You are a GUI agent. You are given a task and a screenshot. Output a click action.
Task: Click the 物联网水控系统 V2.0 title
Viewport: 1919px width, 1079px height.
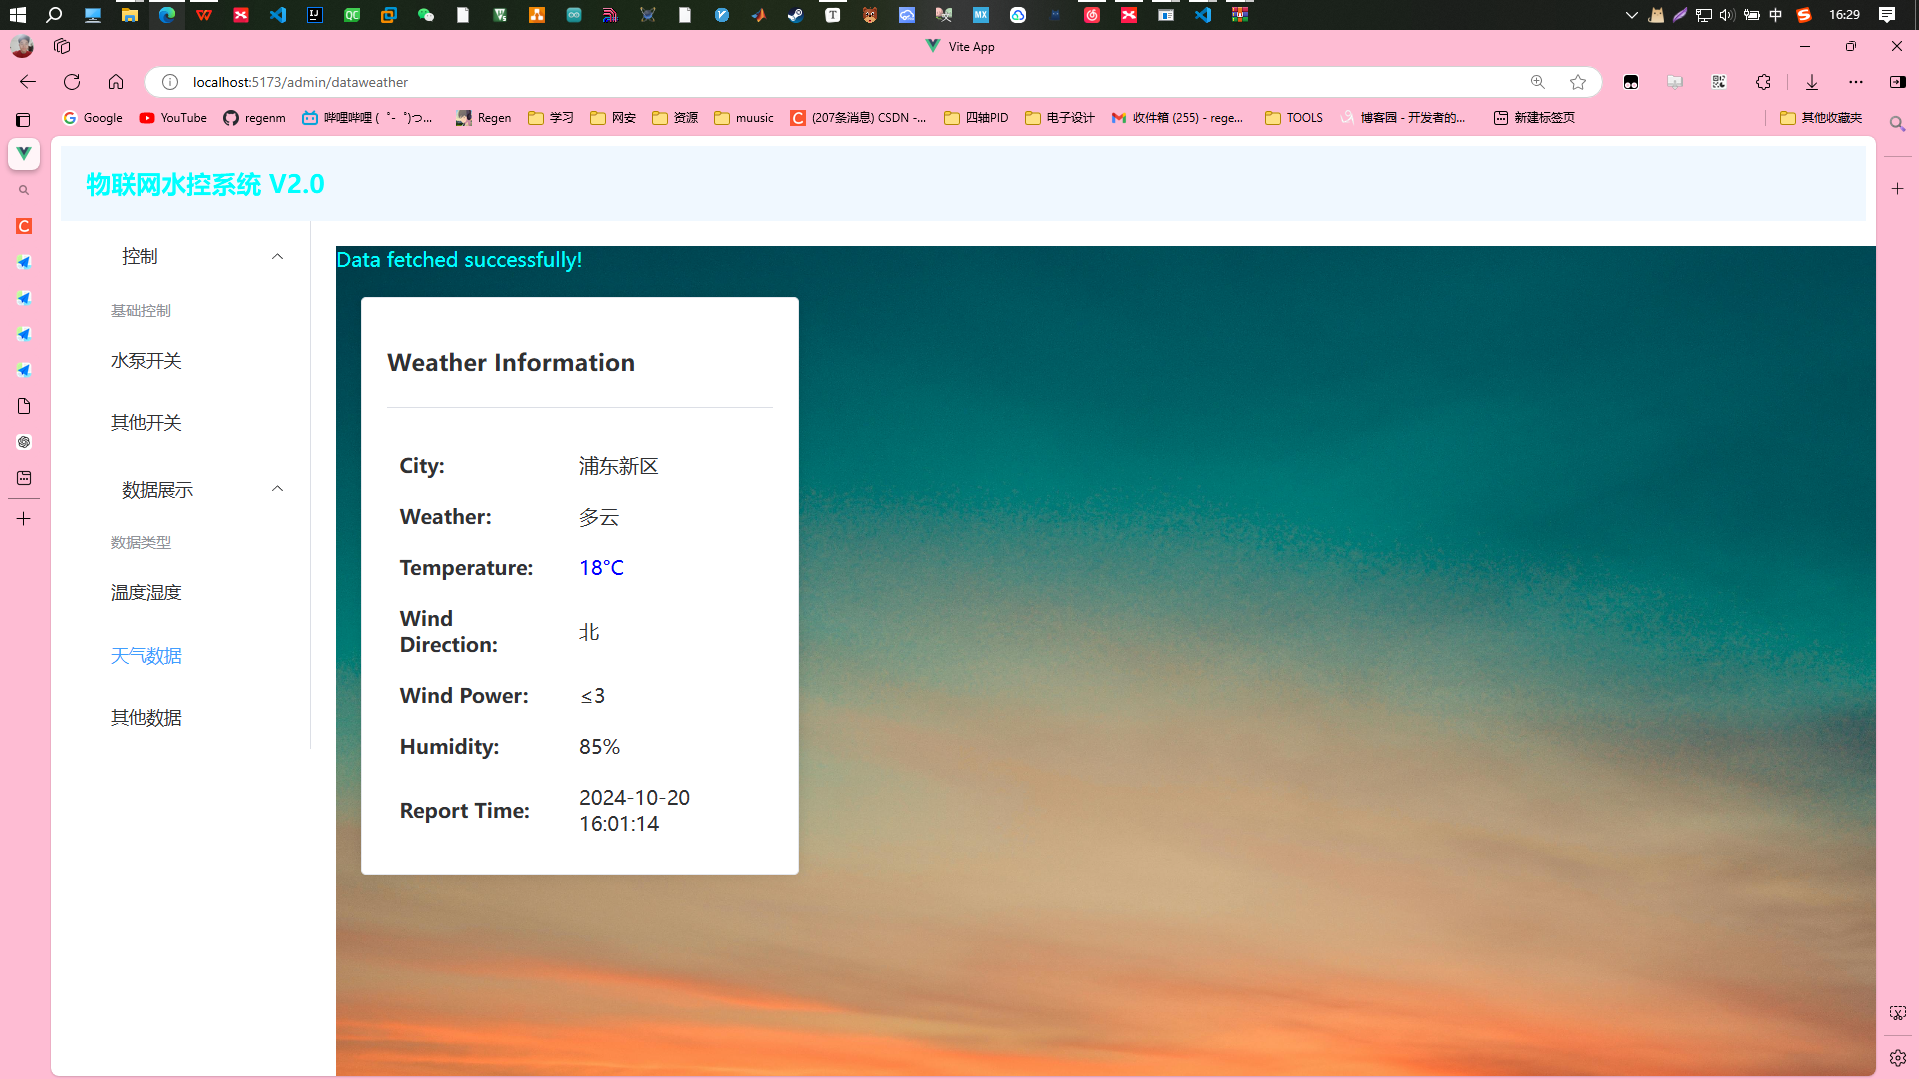(205, 184)
